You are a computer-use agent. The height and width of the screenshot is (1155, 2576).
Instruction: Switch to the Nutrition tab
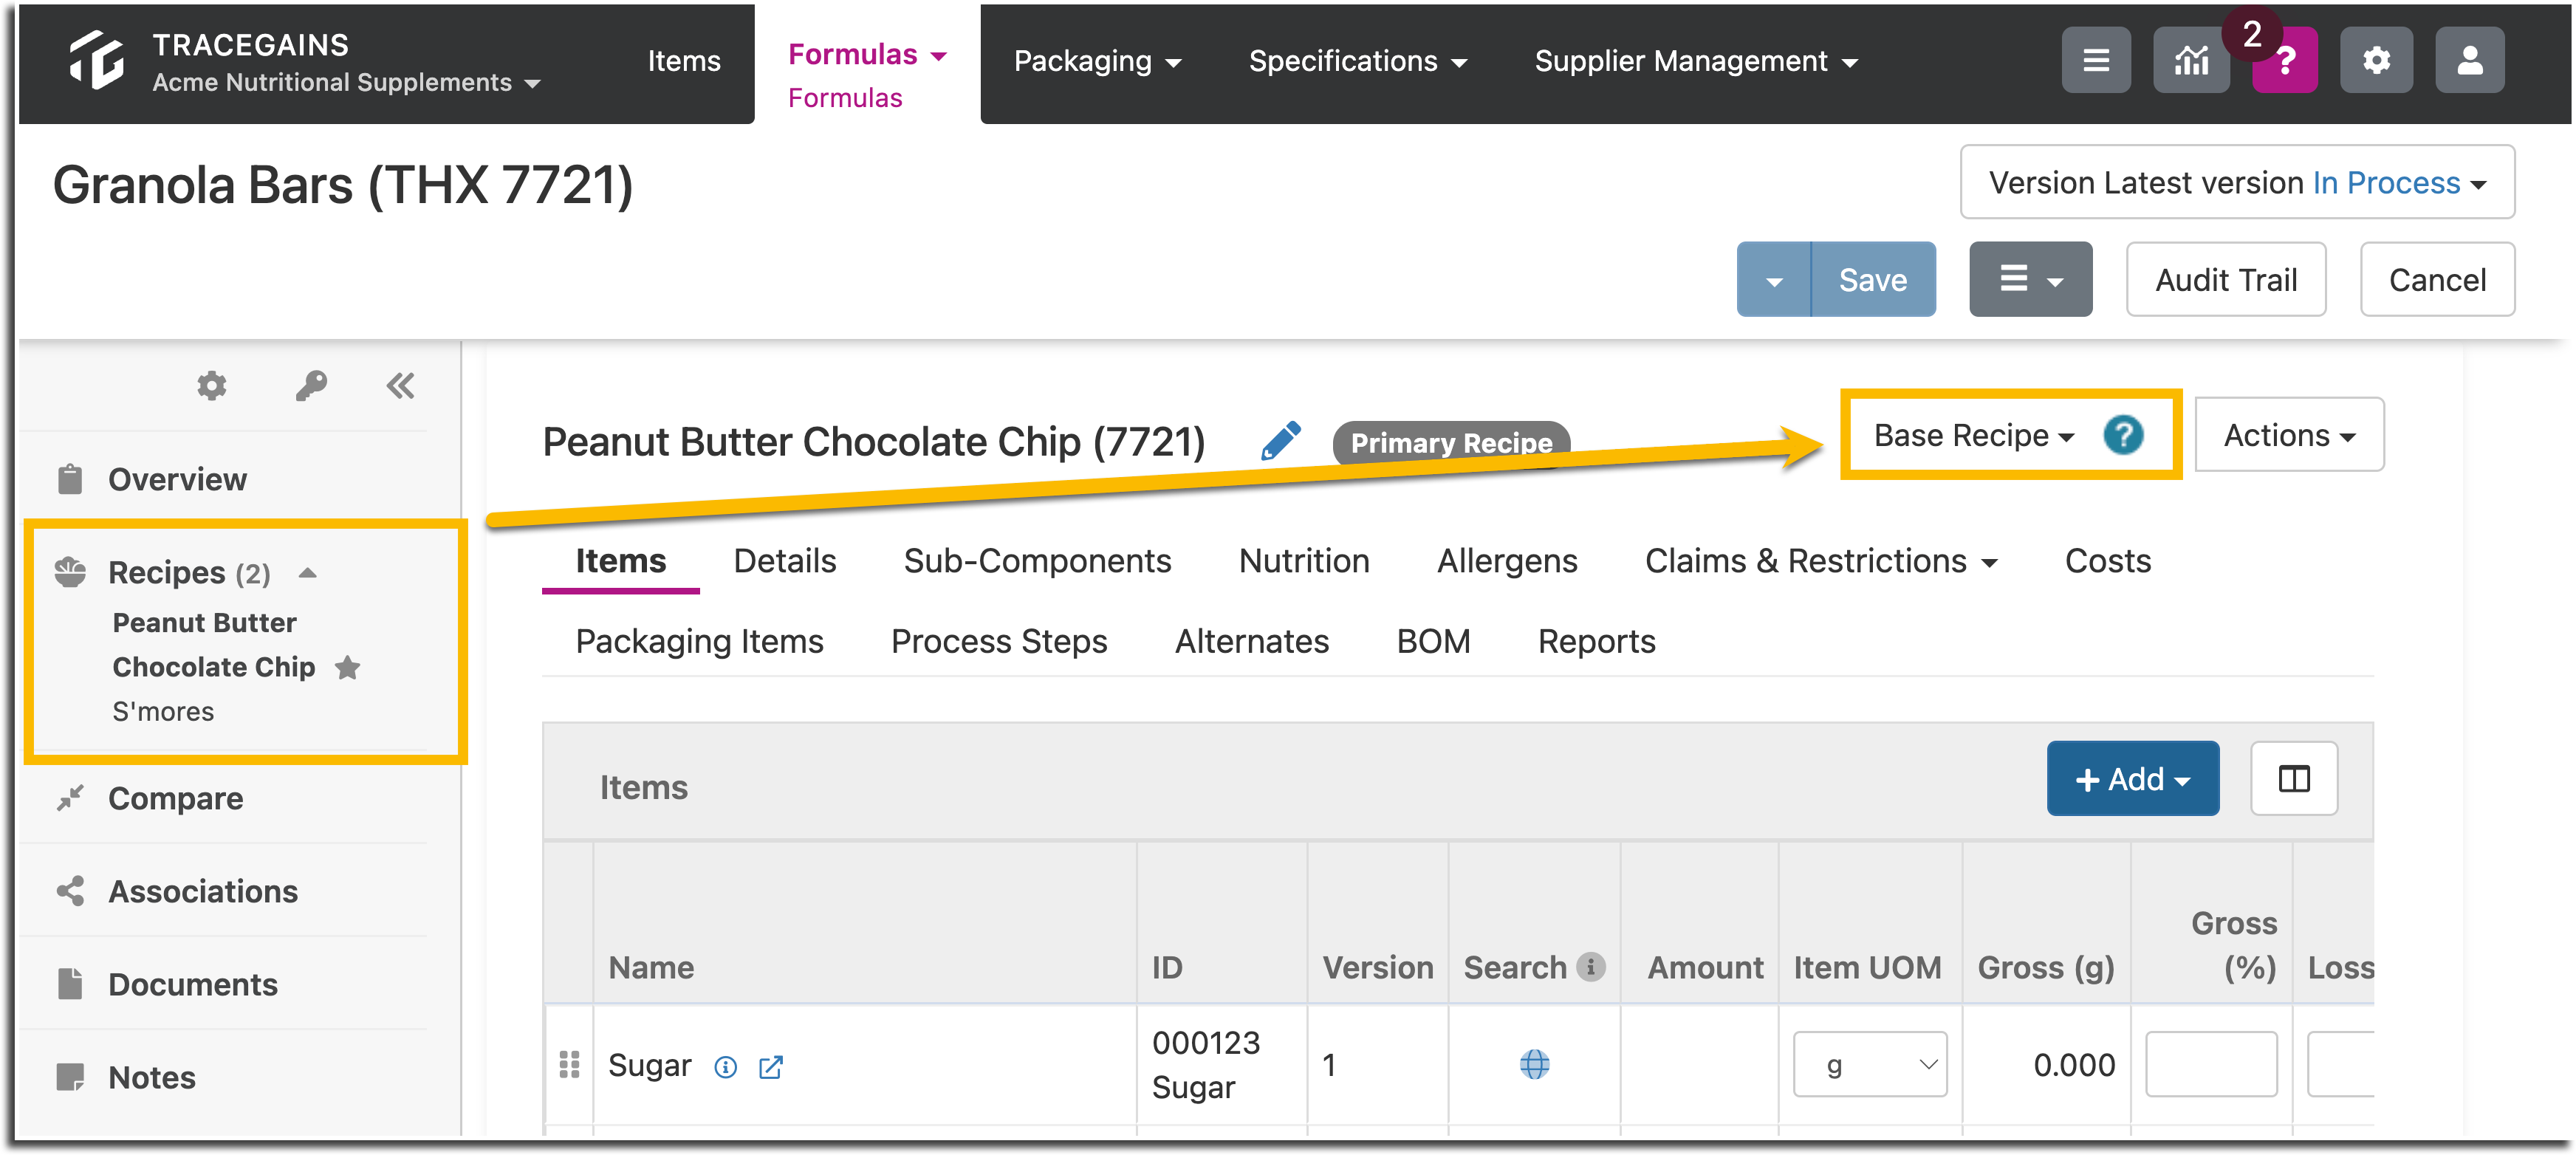tap(1303, 561)
